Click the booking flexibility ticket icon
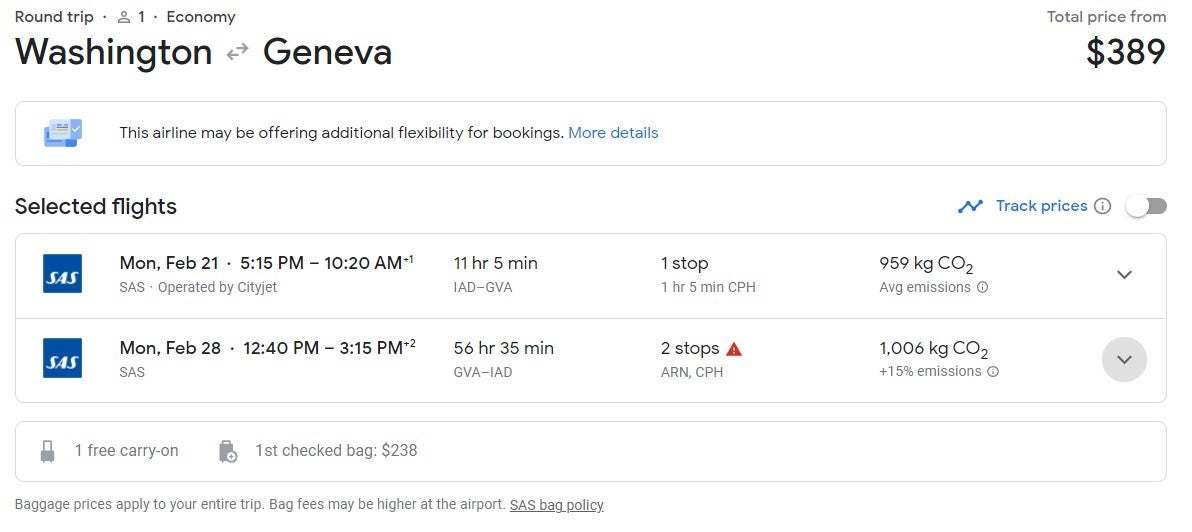This screenshot has width=1192, height=532. pos(63,133)
